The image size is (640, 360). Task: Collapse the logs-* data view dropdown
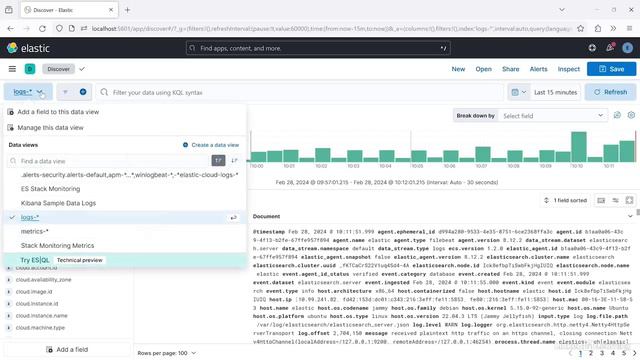click(x=28, y=92)
